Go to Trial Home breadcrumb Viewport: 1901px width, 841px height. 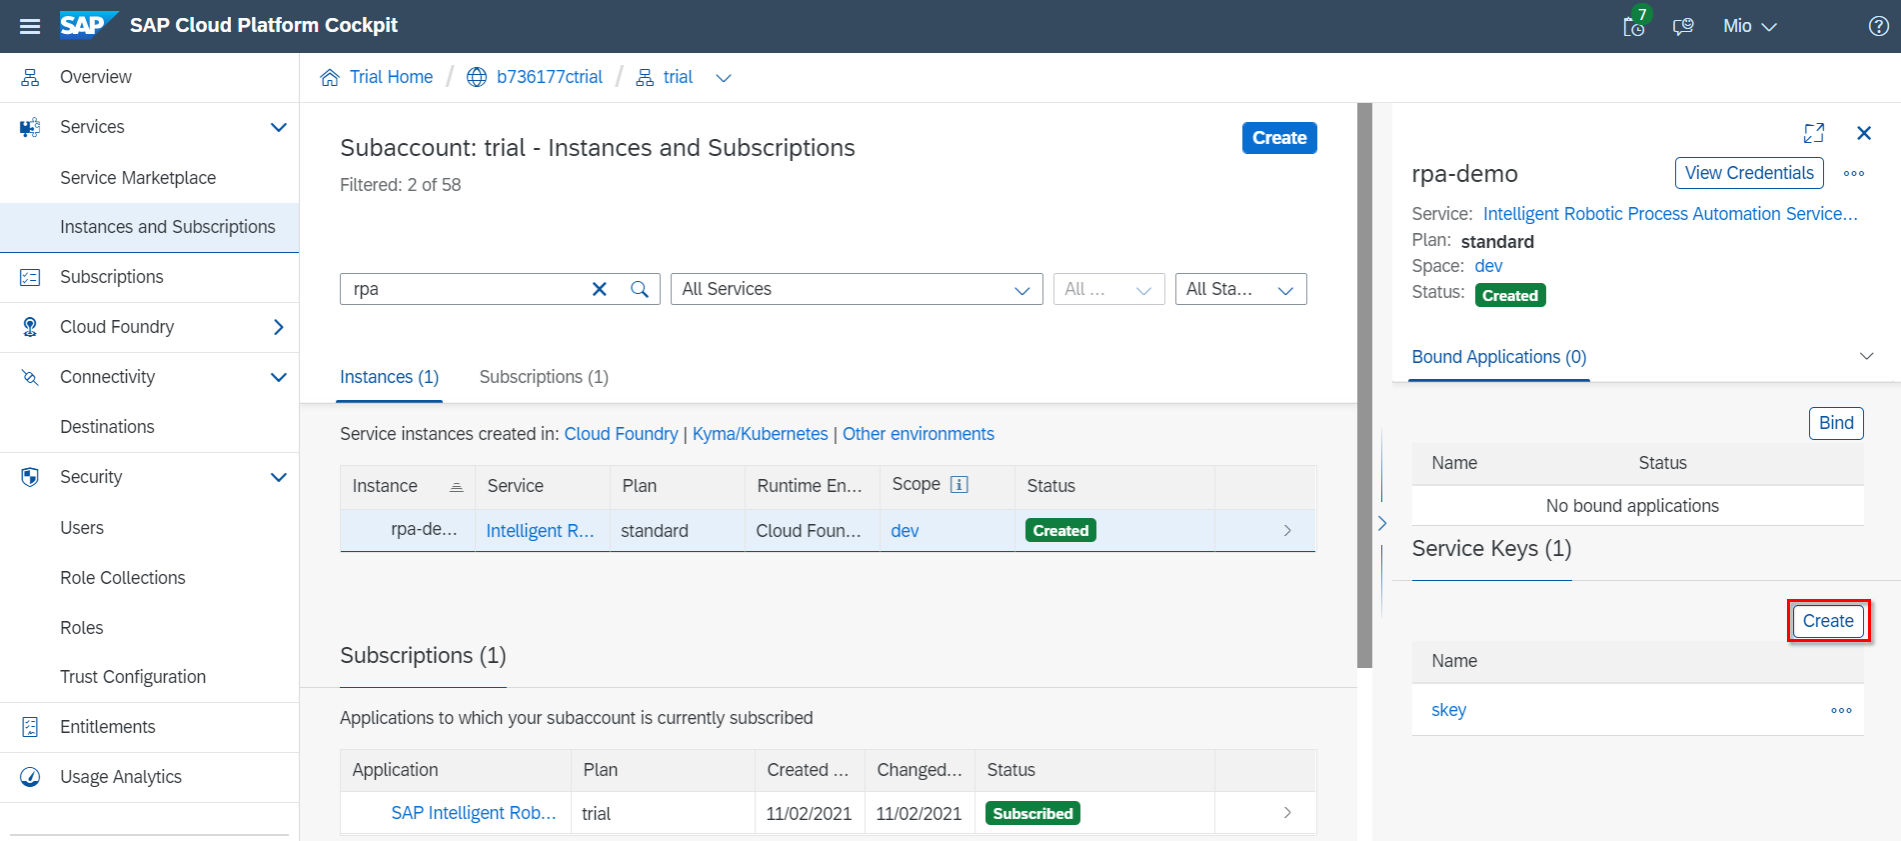point(391,77)
